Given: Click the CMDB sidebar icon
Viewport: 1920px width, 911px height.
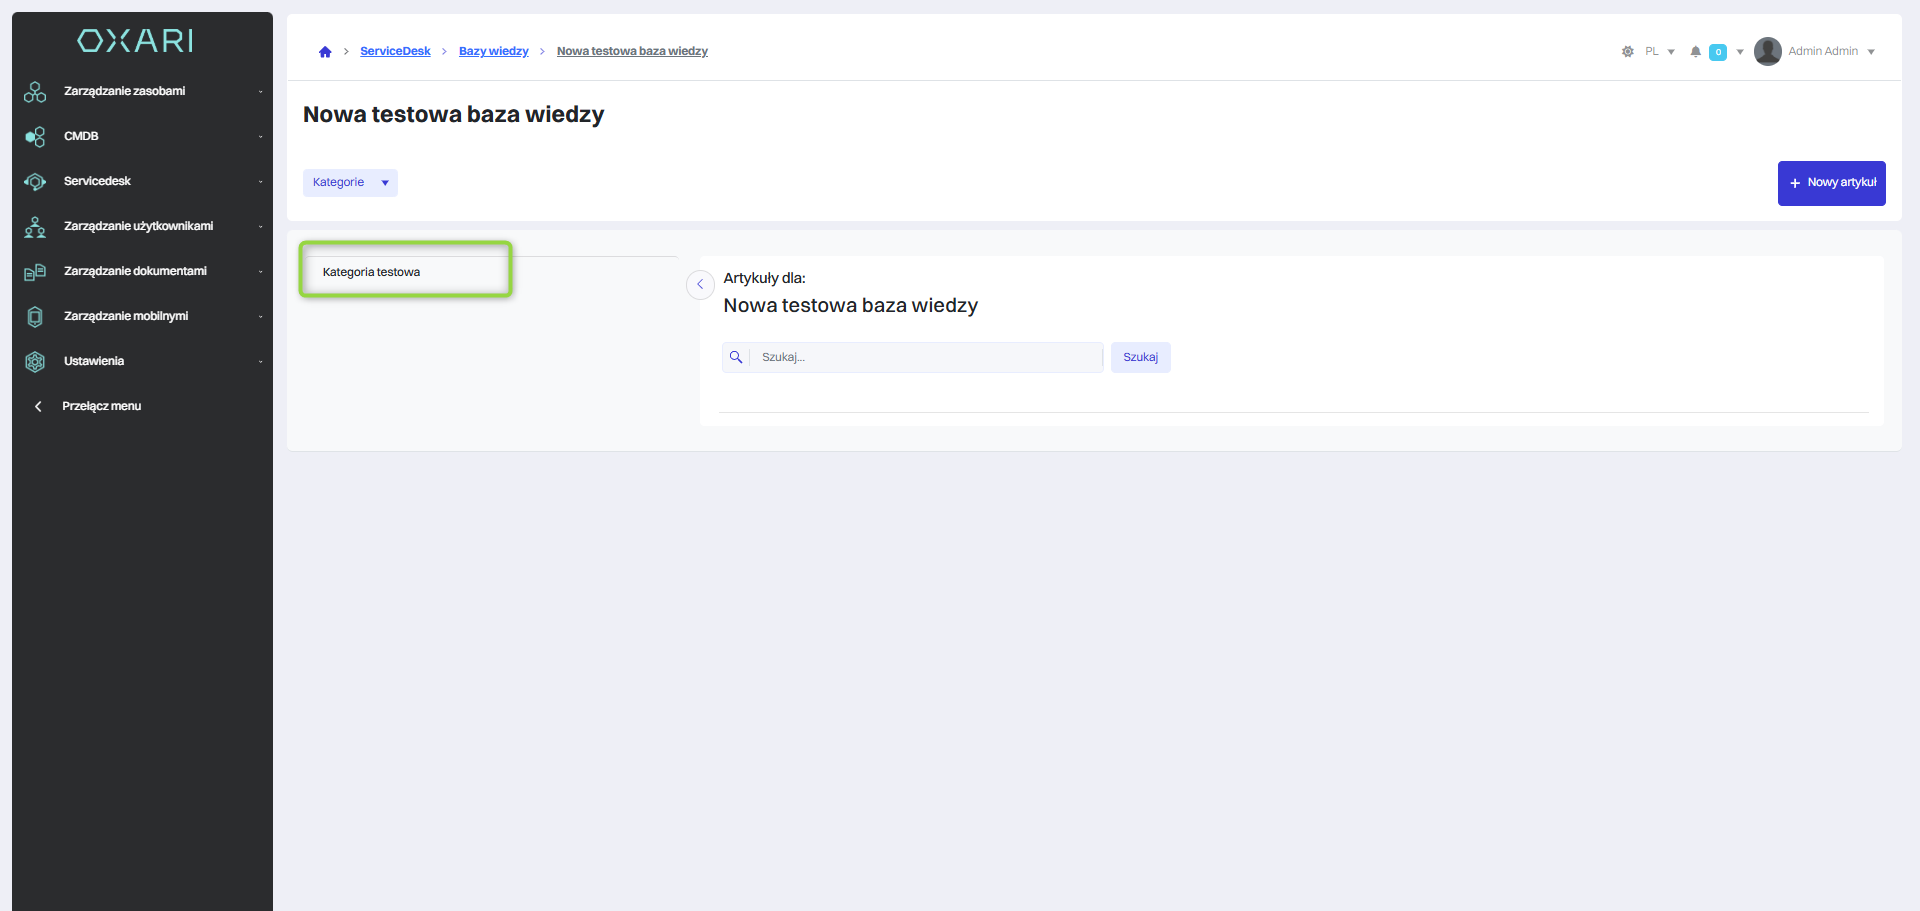Looking at the screenshot, I should point(35,136).
